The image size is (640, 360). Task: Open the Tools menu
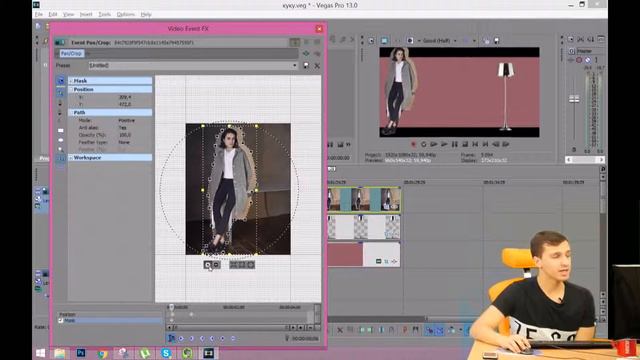(104, 14)
